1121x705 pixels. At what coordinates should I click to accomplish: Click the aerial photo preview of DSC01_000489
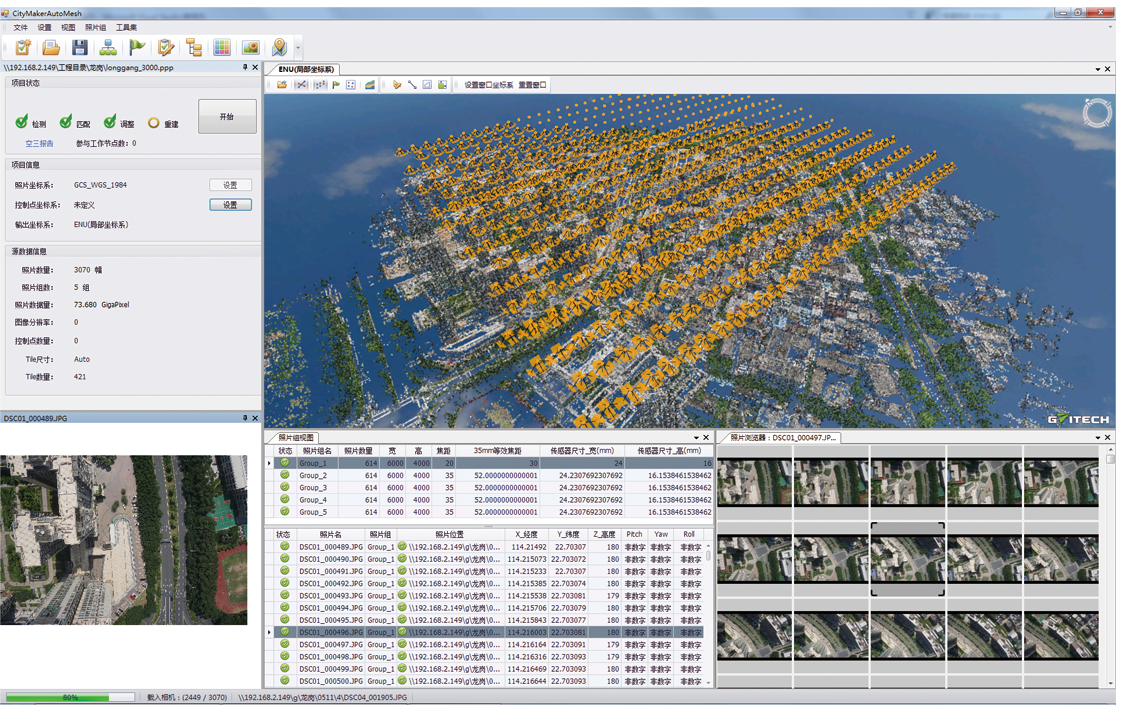click(x=124, y=540)
